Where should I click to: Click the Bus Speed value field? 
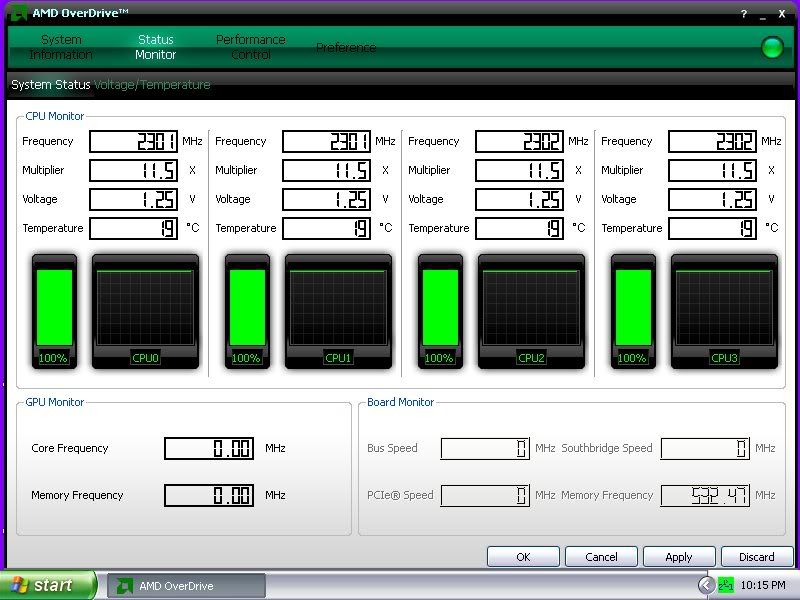click(485, 448)
